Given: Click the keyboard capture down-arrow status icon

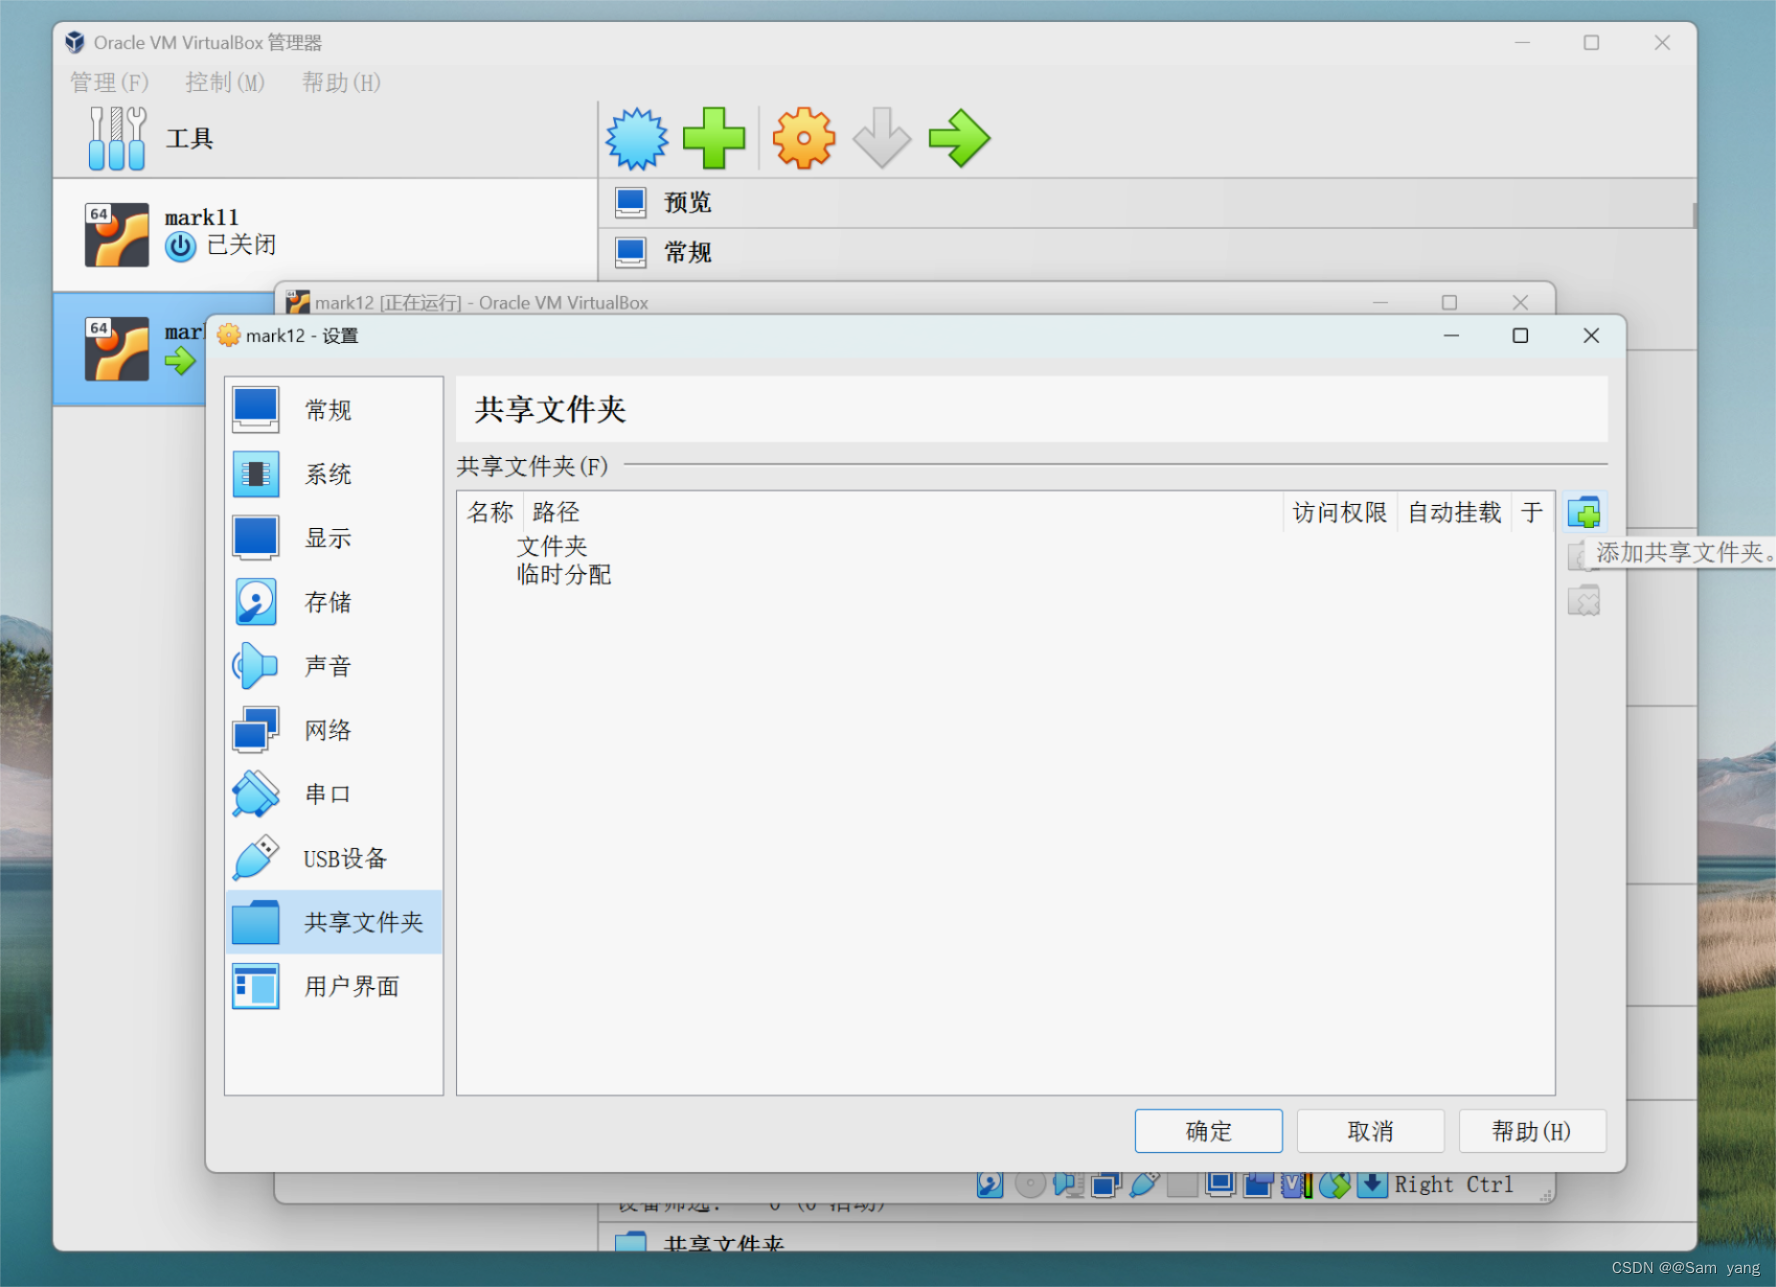Looking at the screenshot, I should tap(1372, 1184).
